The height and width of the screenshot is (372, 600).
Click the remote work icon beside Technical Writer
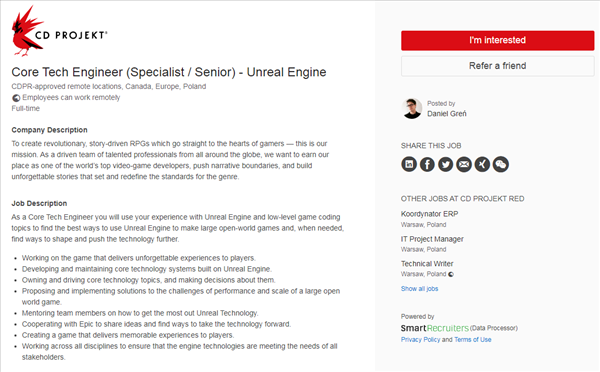pyautogui.click(x=451, y=274)
